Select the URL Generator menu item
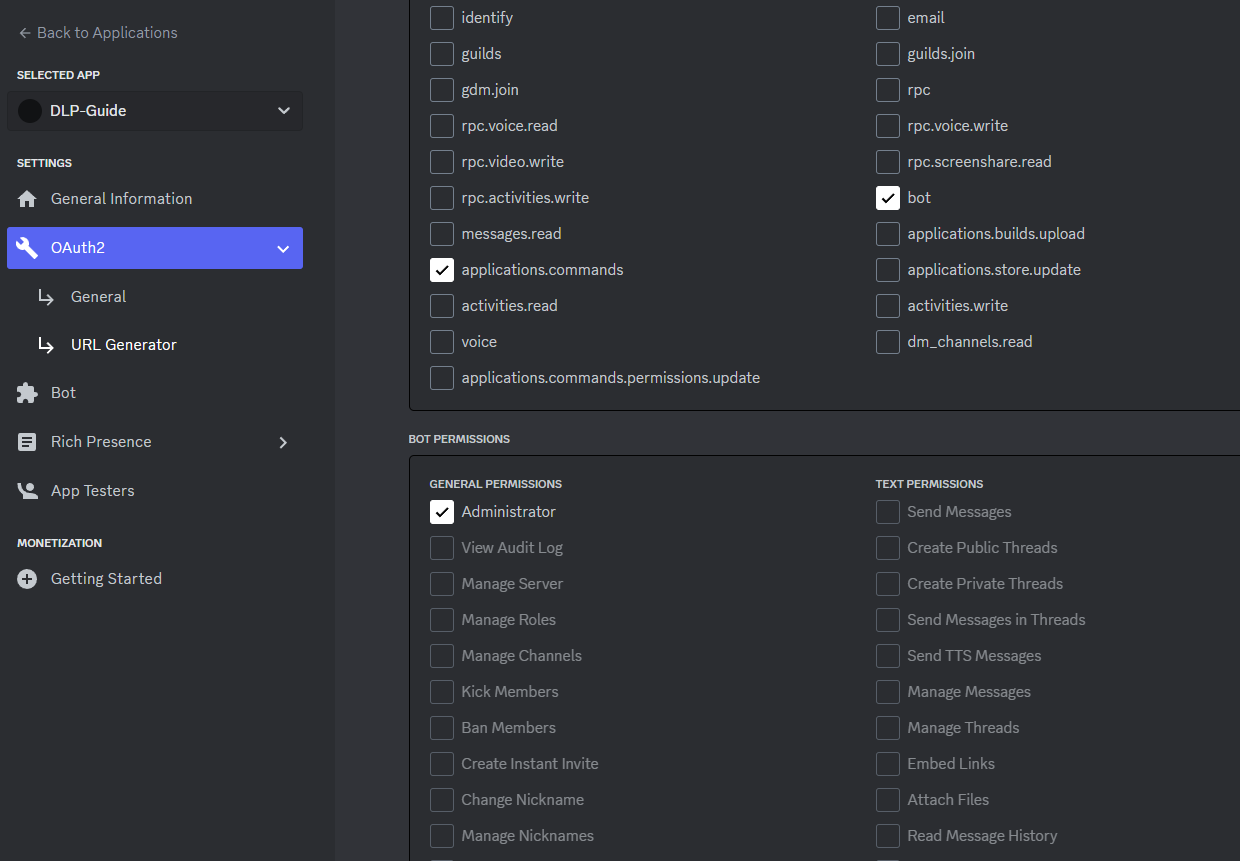This screenshot has width=1240, height=861. click(x=123, y=345)
